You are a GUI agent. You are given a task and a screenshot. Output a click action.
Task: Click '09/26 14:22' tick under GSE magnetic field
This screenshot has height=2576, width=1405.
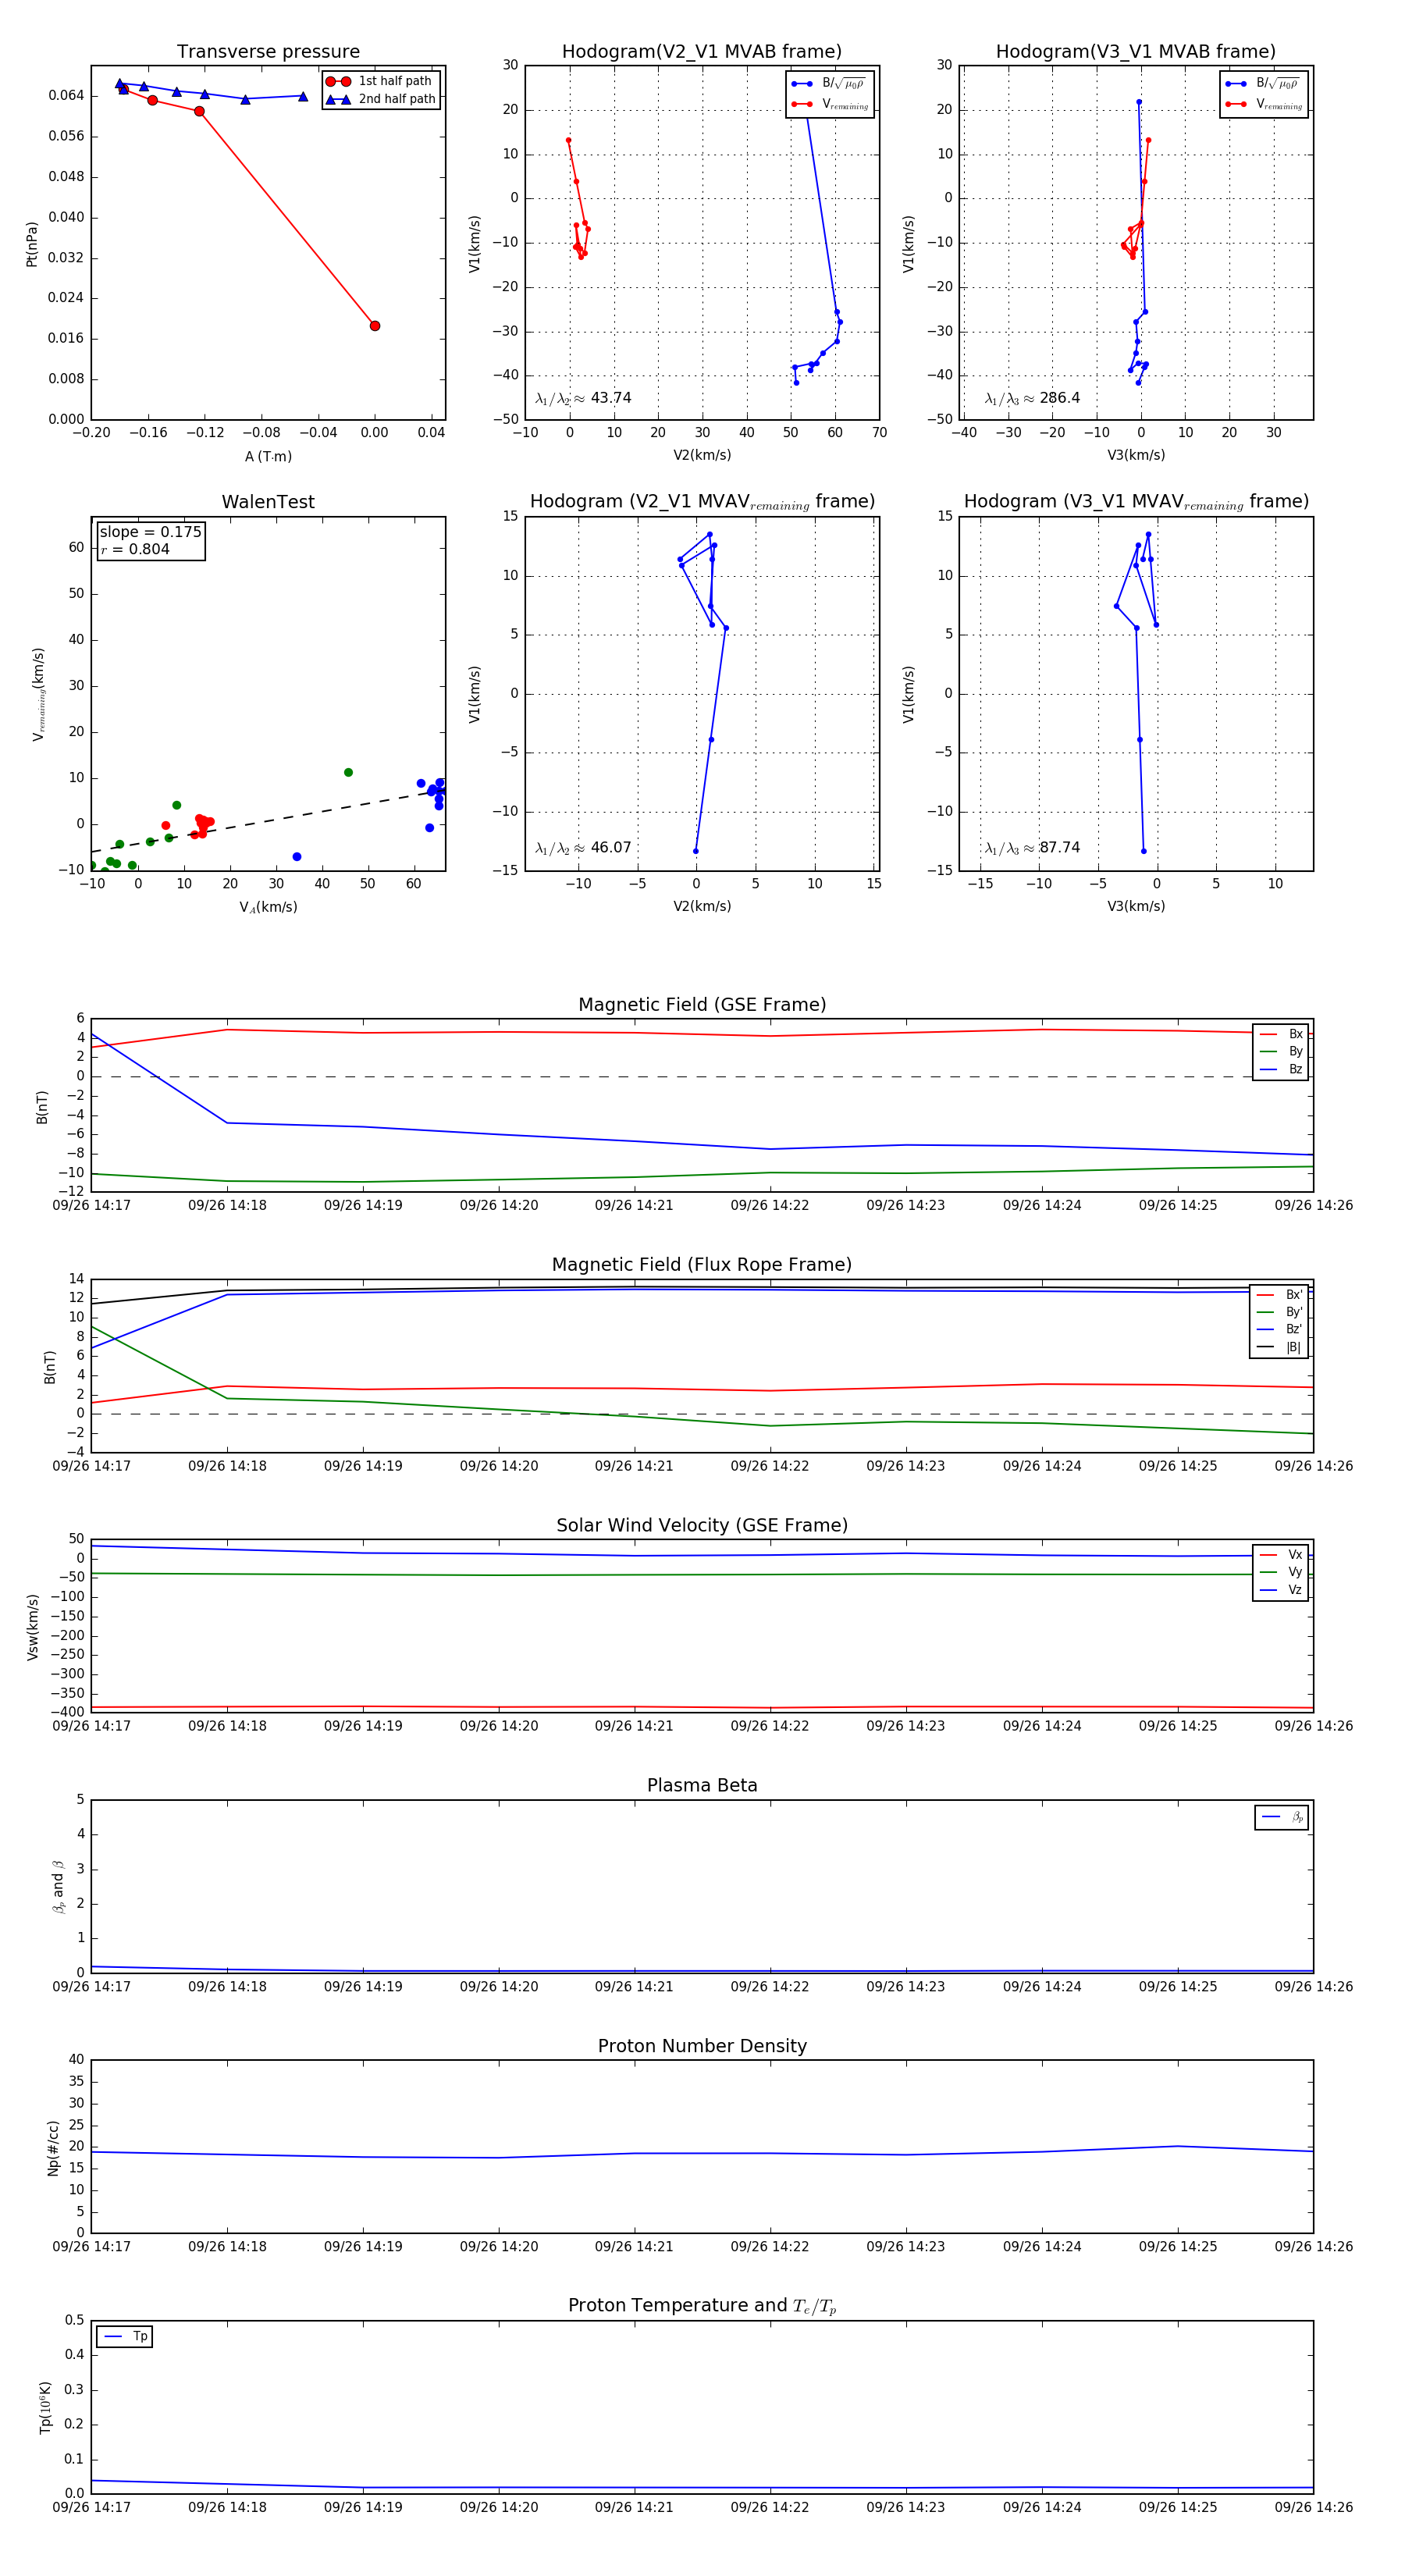click(x=770, y=1205)
